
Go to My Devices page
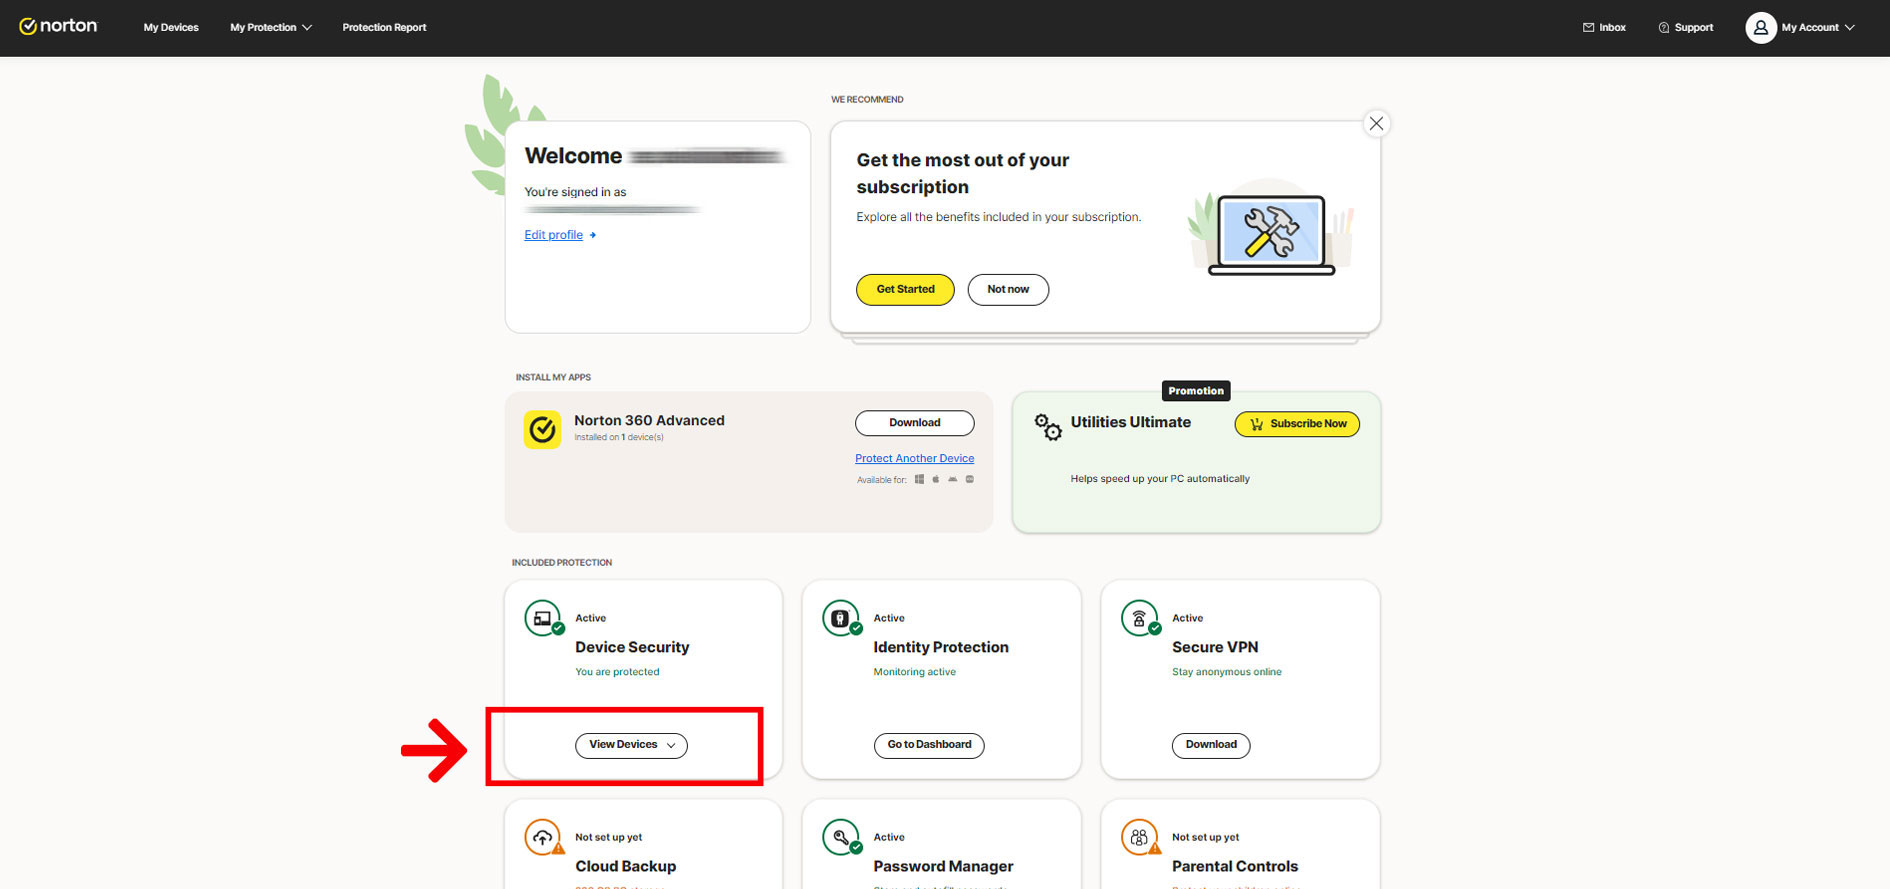pos(171,28)
